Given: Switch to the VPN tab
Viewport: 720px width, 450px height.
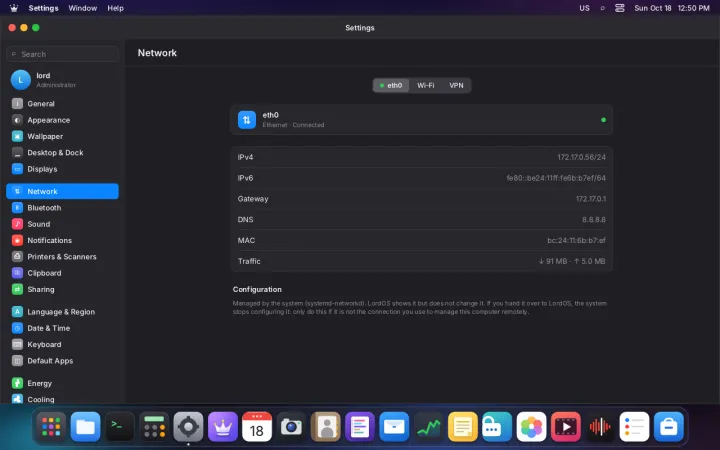Looking at the screenshot, I should point(456,85).
